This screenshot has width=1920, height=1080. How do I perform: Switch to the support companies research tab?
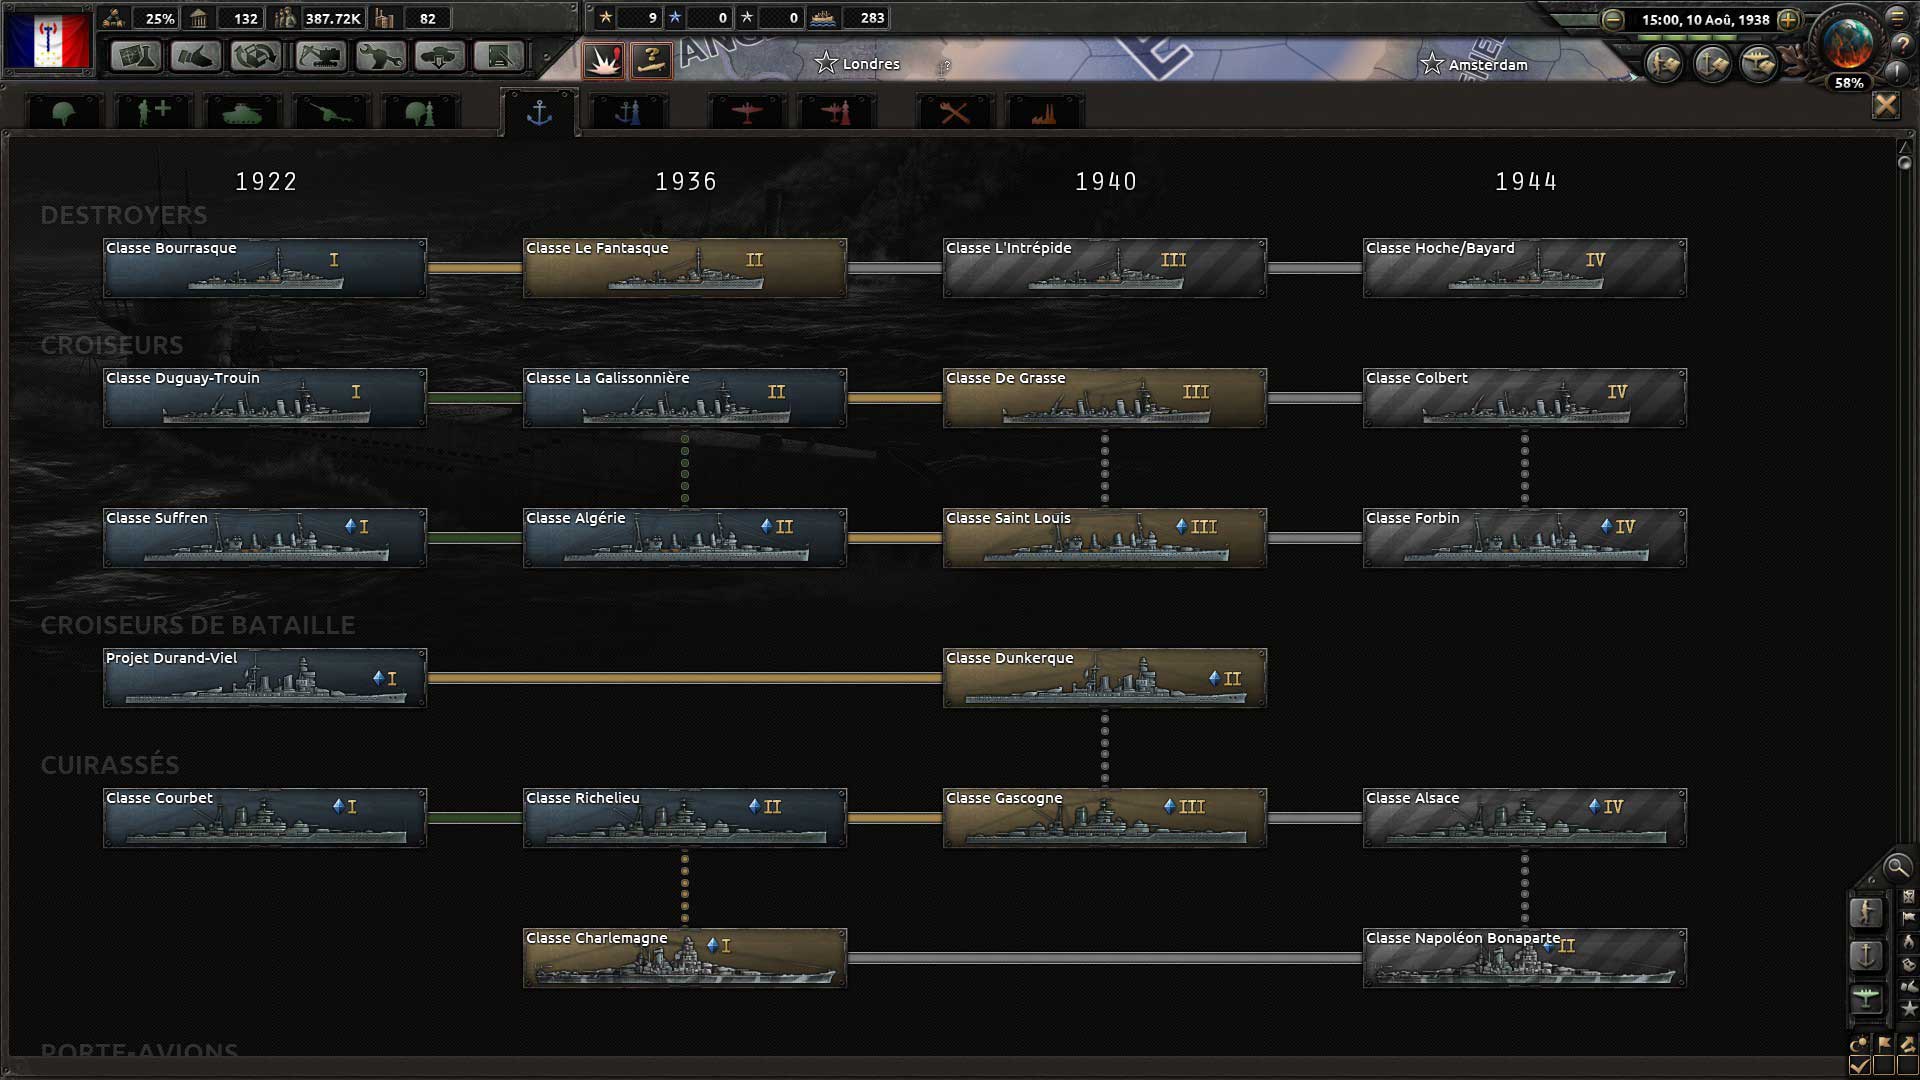click(x=153, y=112)
